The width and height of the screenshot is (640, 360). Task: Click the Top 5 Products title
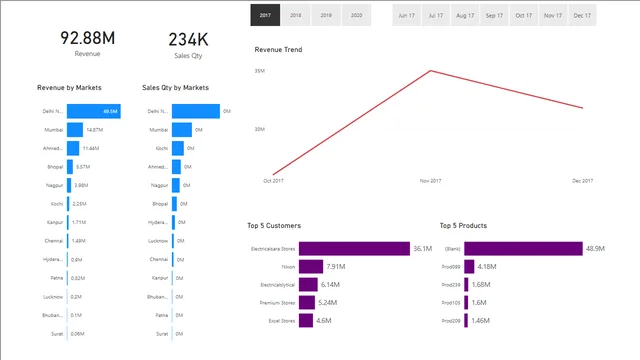pyautogui.click(x=463, y=225)
